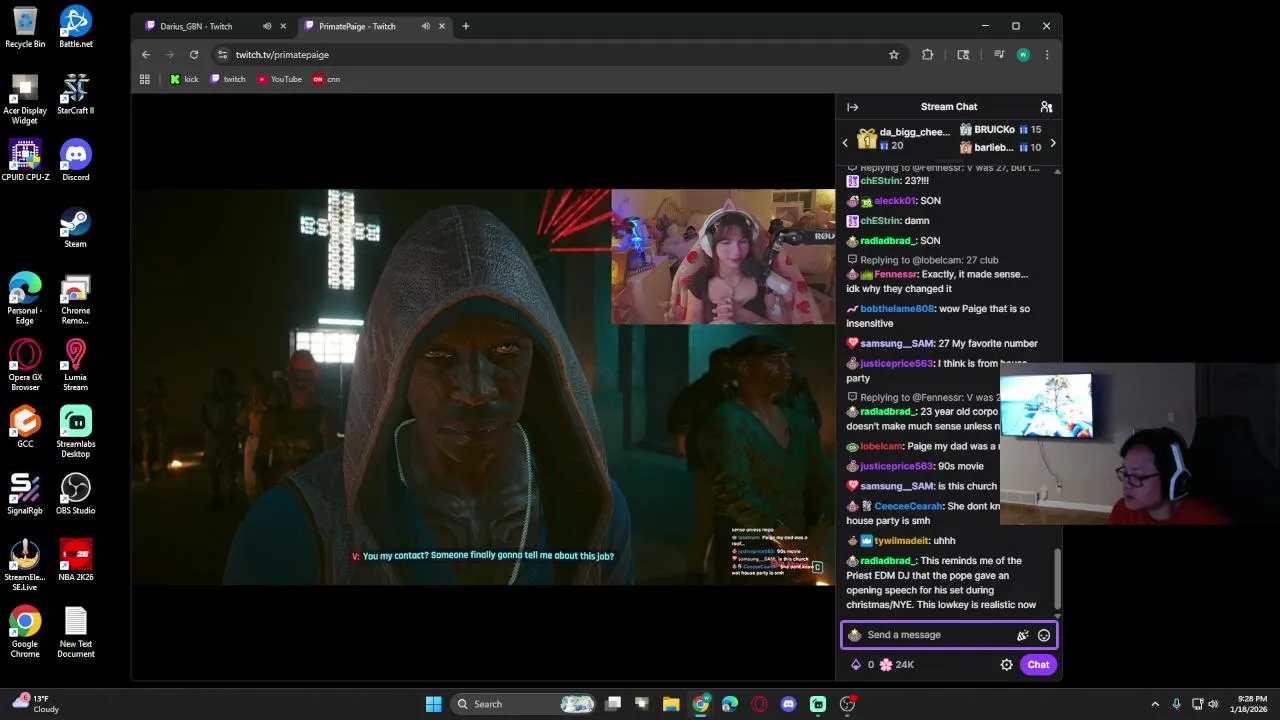1280x720 pixels.
Task: Click username bobthelame808 in chat
Action: pyautogui.click(x=897, y=309)
